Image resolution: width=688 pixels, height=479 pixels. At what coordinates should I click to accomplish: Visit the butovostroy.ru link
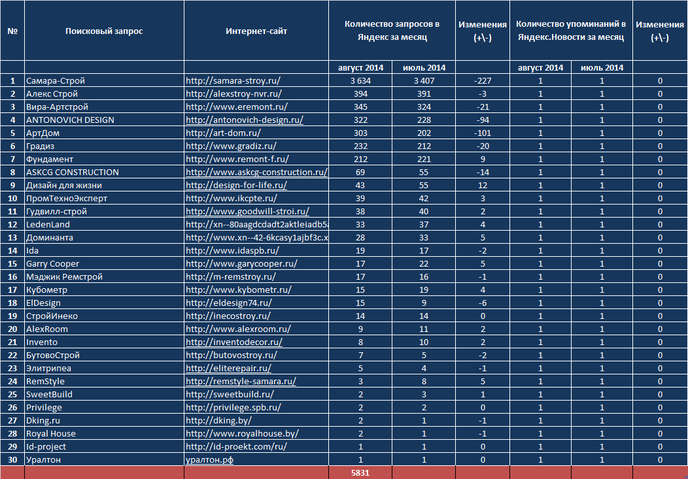click(x=232, y=355)
